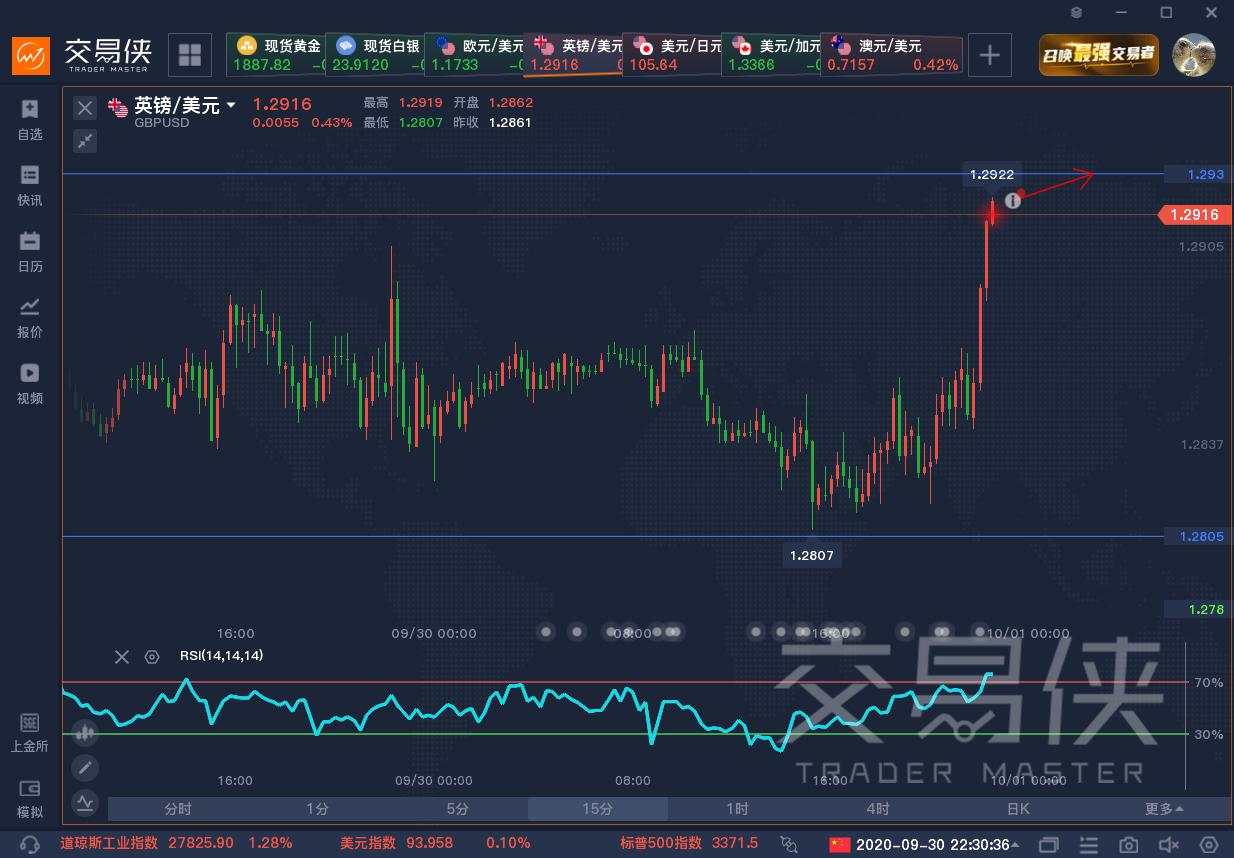The image size is (1234, 858).
Task: Expand the 更多 timeframes menu
Action: [1164, 809]
